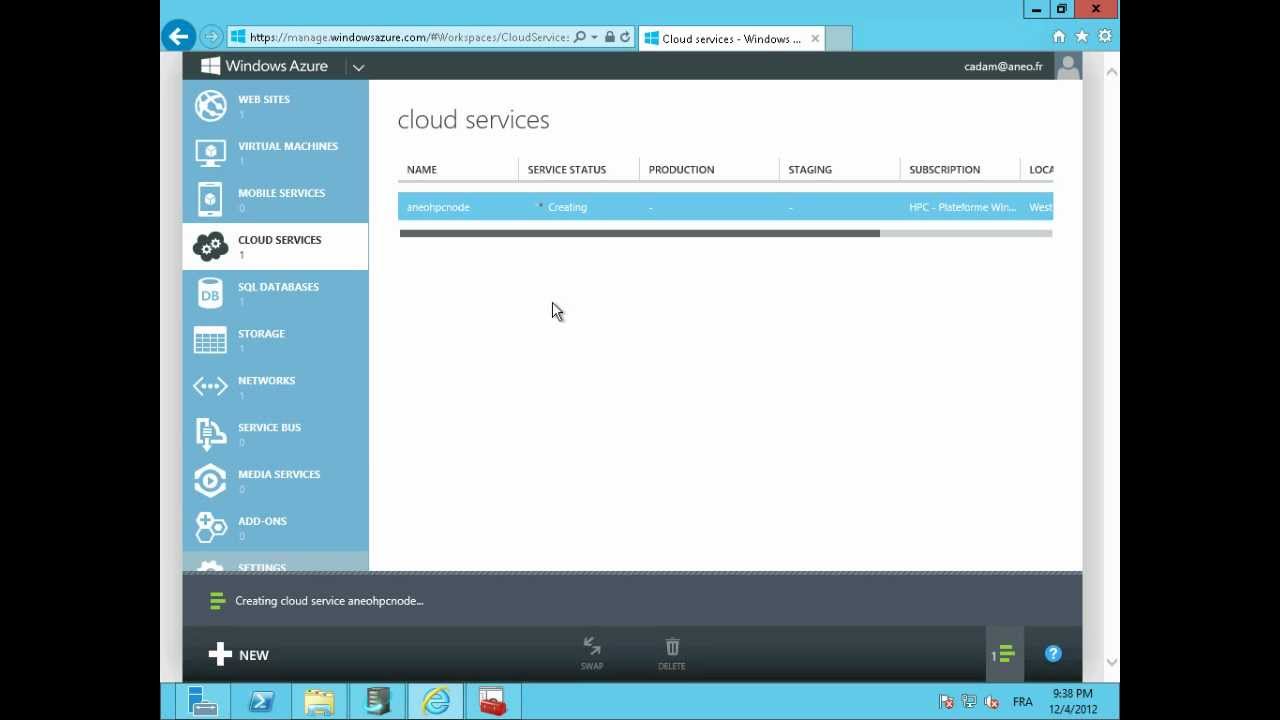Select the Virtual Machines monitor icon
Screen dimensions: 1280x720
point(210,152)
